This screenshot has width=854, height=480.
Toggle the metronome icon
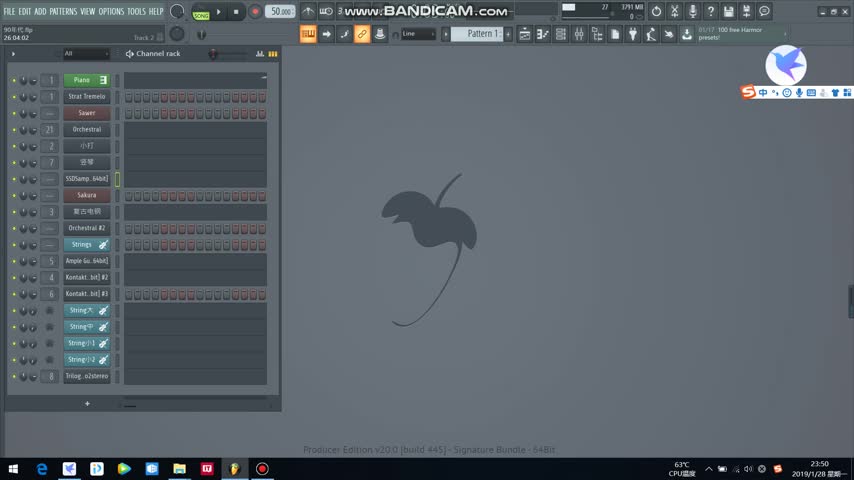pyautogui.click(x=308, y=11)
